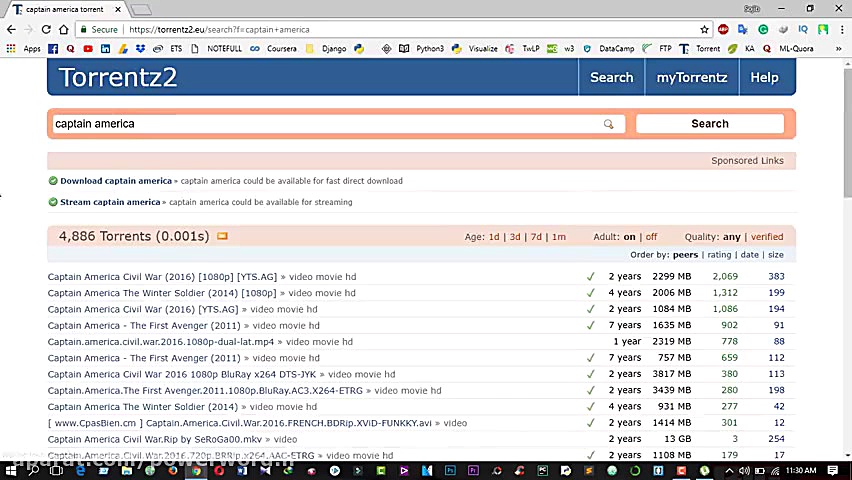Open taskbar search icon
Screen dimensions: 852x480
34,471
